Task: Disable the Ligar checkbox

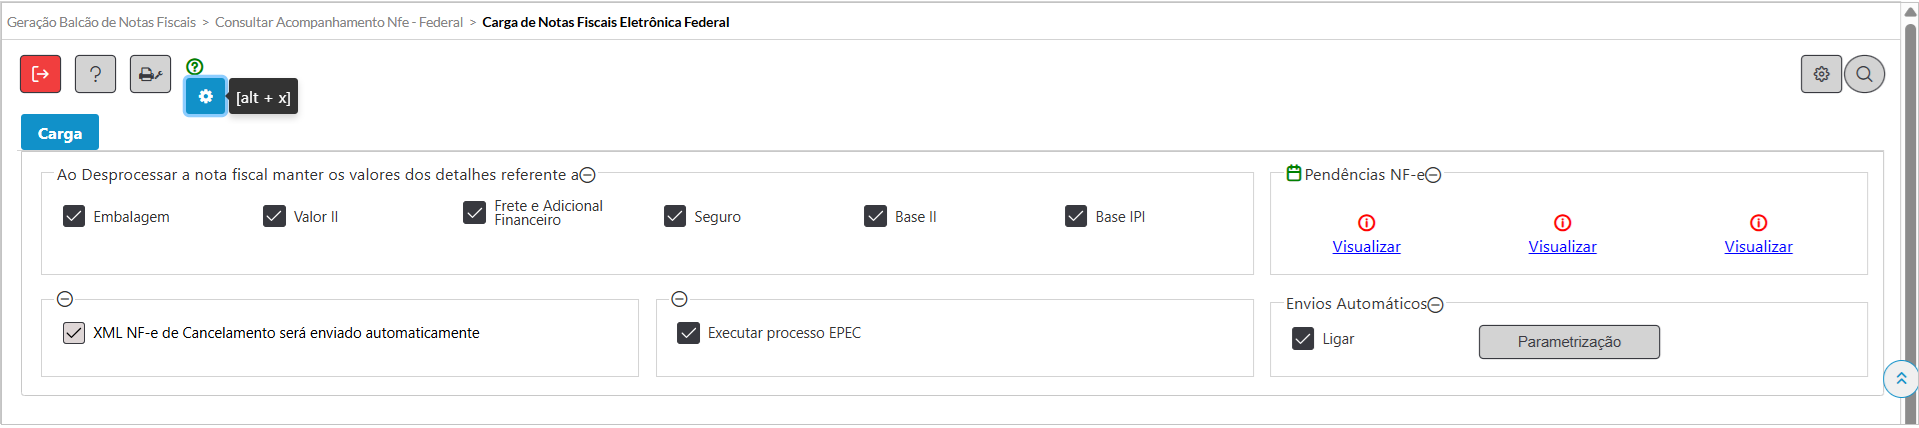Action: [x=1303, y=339]
